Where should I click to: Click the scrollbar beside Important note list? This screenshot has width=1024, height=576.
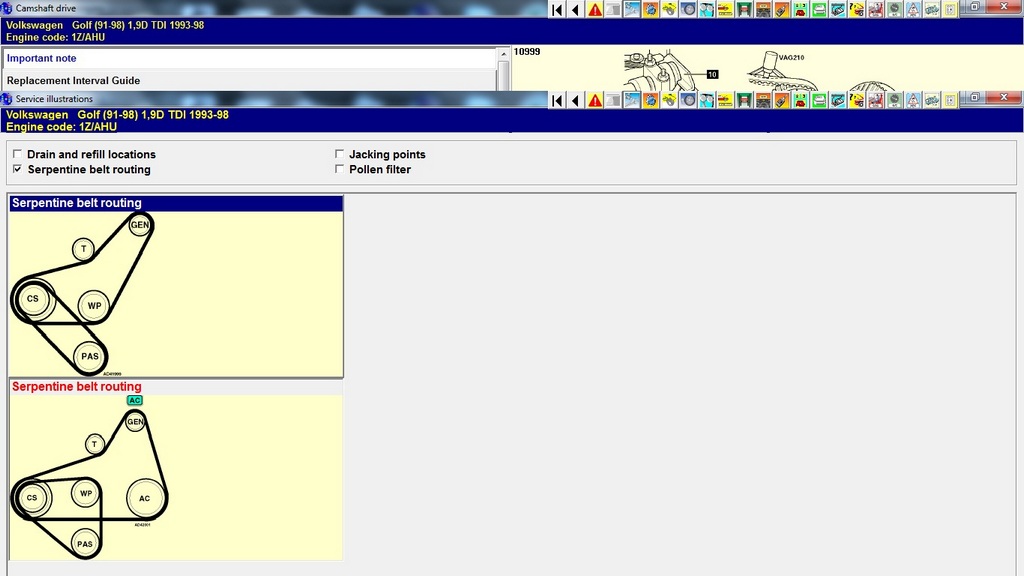[x=503, y=74]
